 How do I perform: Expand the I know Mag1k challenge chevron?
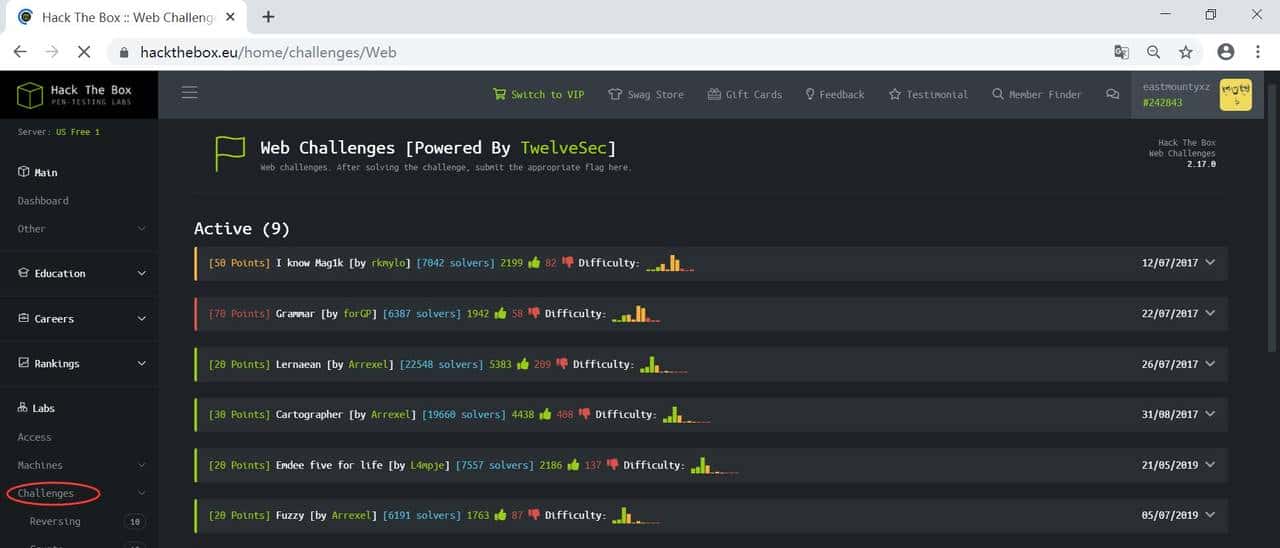[1210, 262]
